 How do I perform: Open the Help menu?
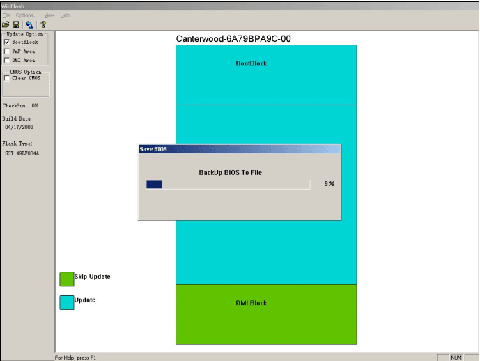[x=66, y=15]
